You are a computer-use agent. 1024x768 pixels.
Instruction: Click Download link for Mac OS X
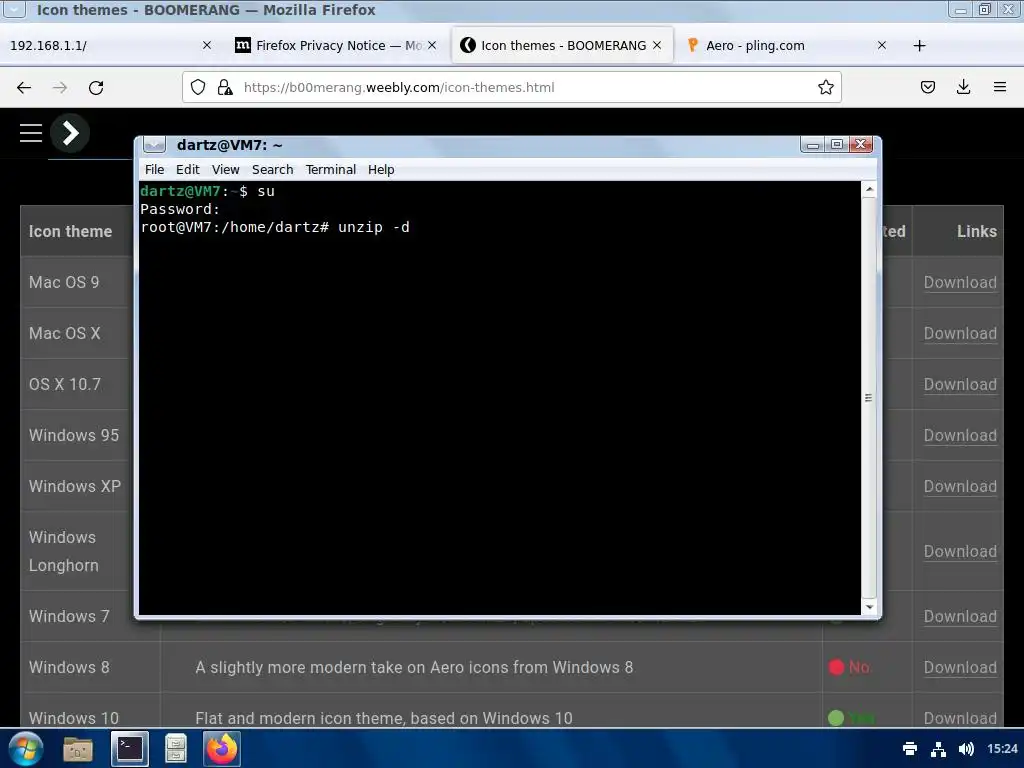(960, 333)
